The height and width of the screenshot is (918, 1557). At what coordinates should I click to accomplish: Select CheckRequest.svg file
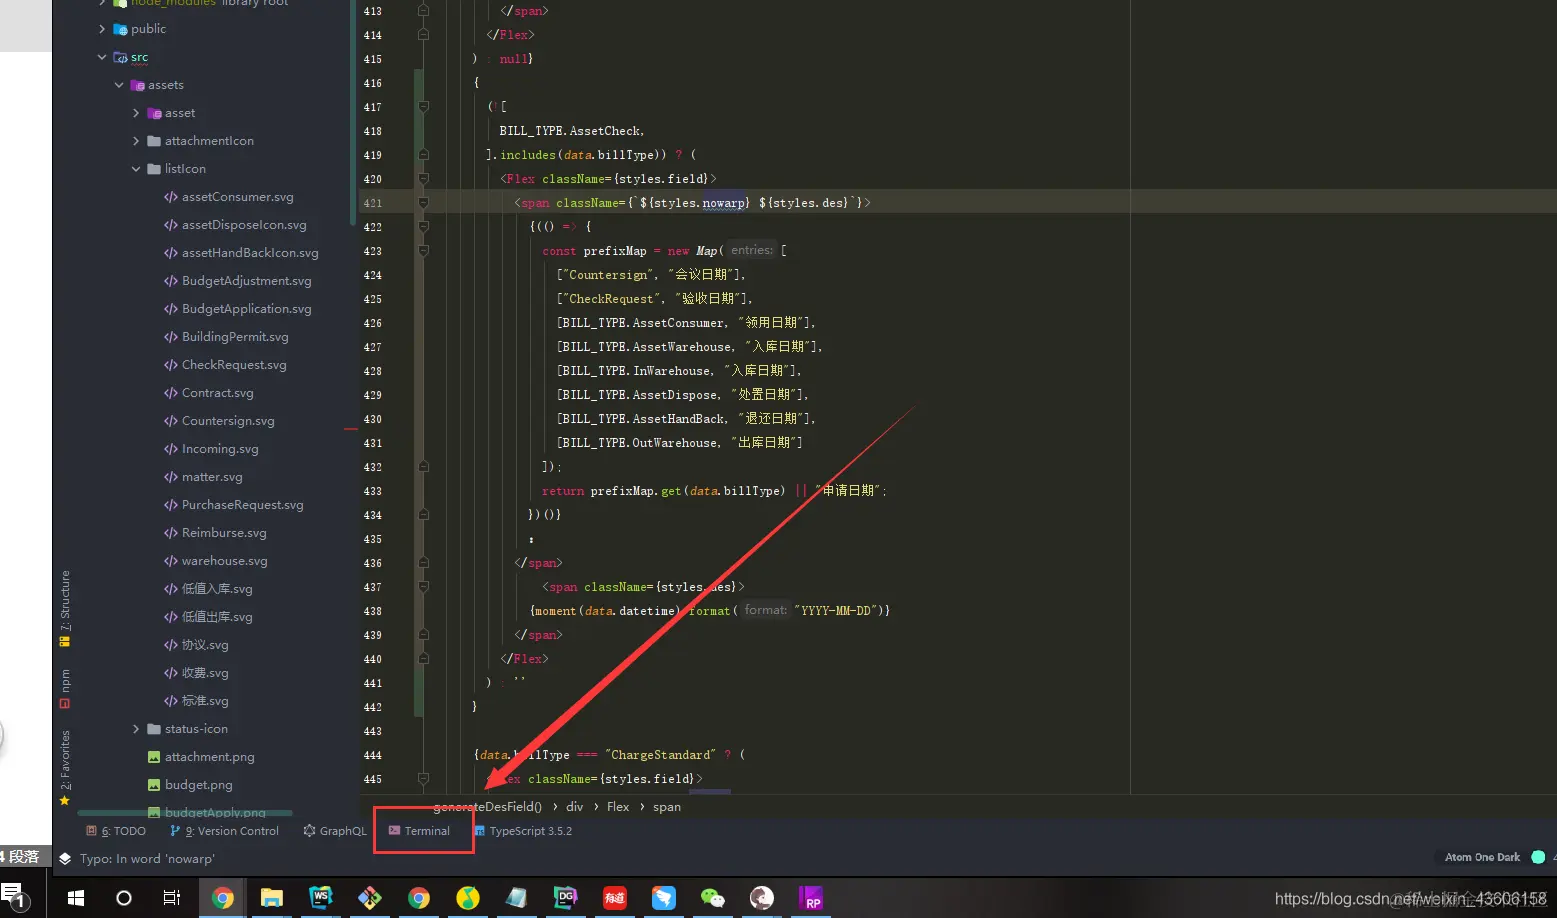point(225,365)
